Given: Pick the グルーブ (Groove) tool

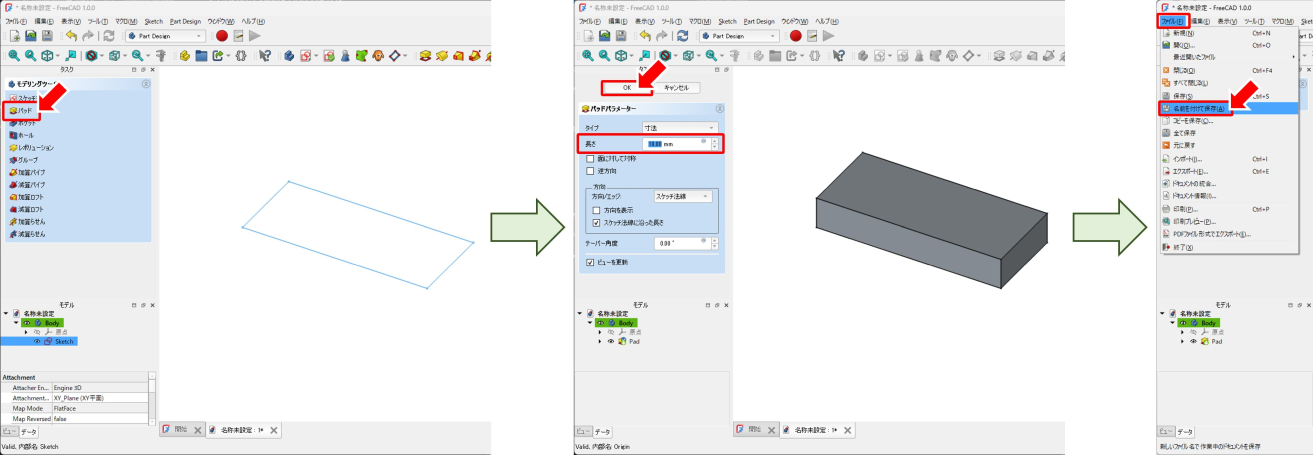Looking at the screenshot, I should tap(27, 160).
